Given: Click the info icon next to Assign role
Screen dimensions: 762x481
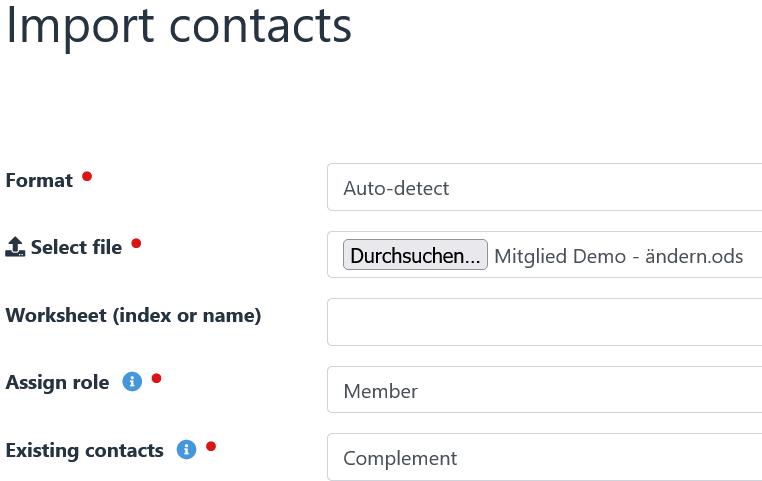Looking at the screenshot, I should click(x=131, y=381).
